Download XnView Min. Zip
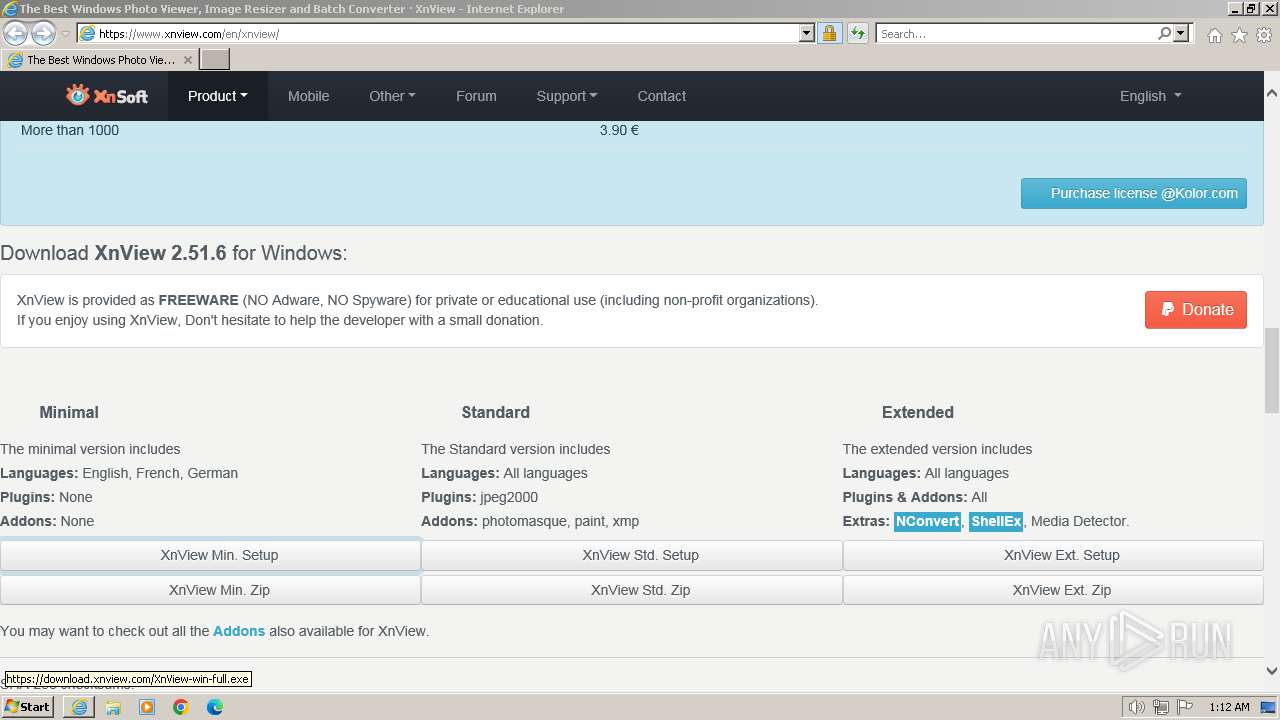 [x=210, y=590]
